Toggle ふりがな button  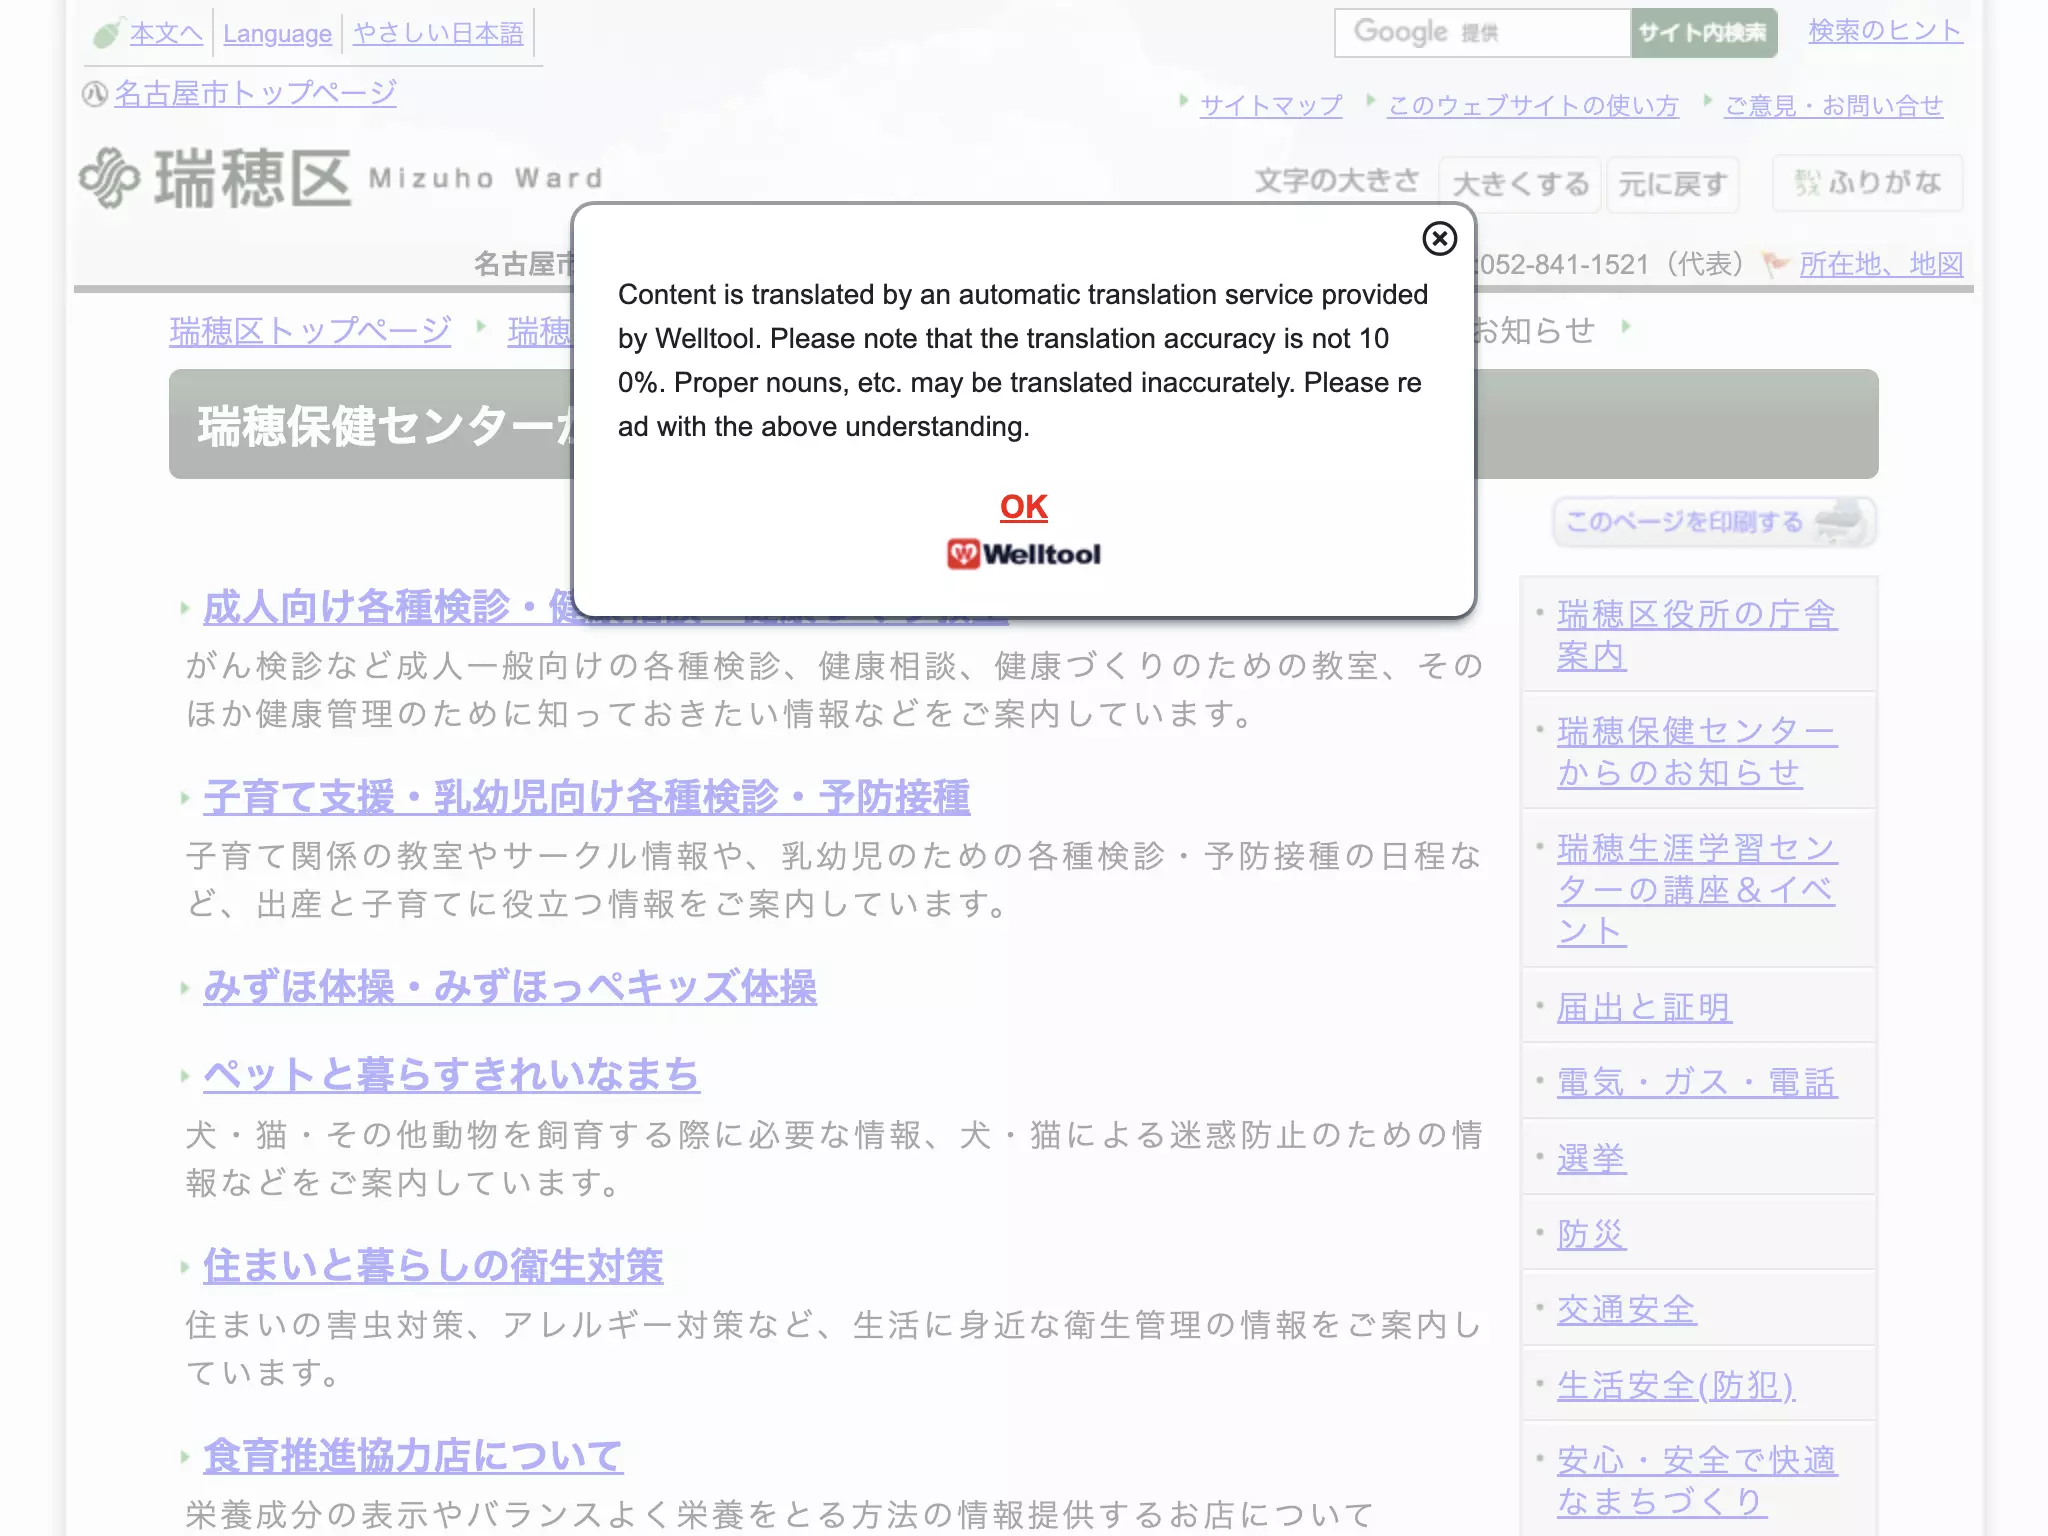click(1867, 182)
